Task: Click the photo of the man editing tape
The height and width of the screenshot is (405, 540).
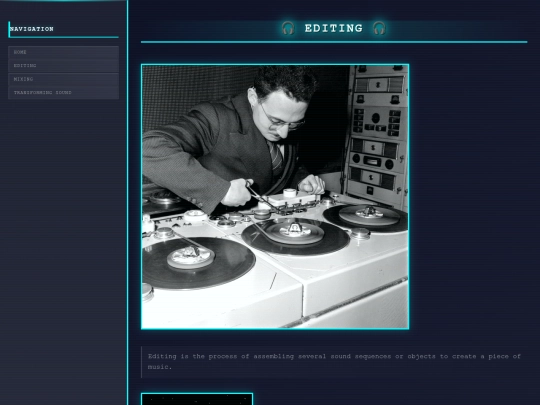Action: click(x=275, y=197)
